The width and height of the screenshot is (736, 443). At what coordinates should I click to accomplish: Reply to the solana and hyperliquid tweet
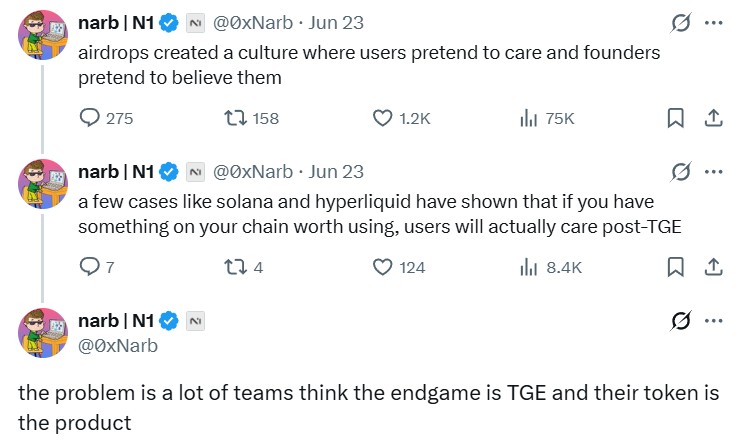[90, 267]
